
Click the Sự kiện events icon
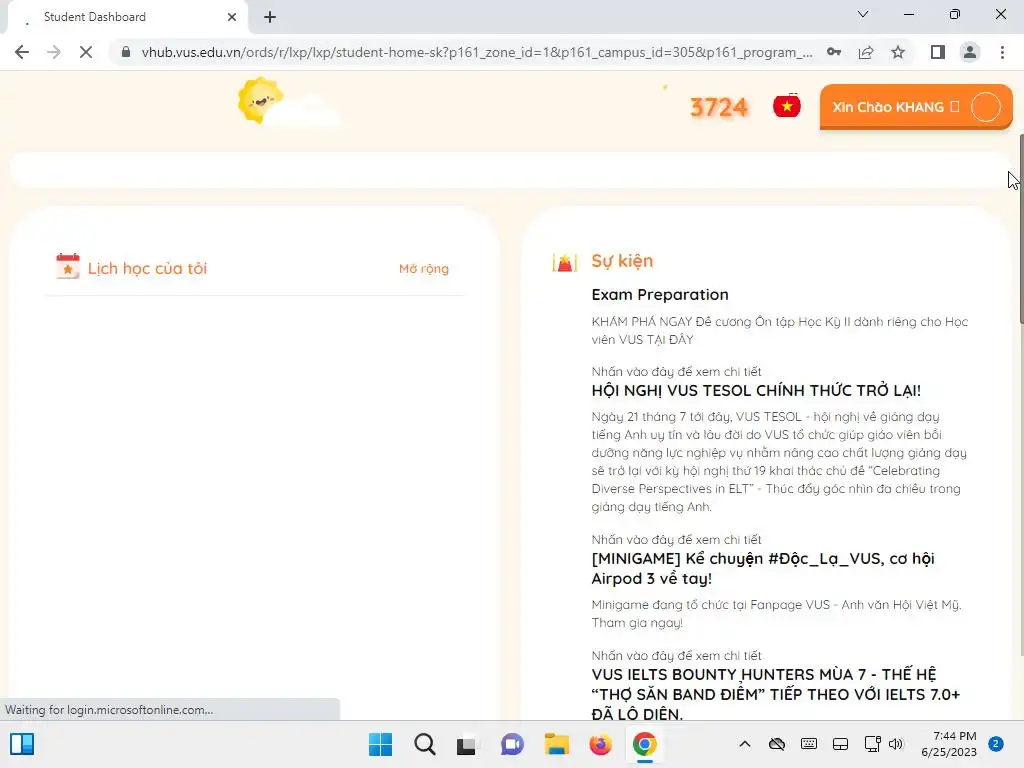[565, 263]
